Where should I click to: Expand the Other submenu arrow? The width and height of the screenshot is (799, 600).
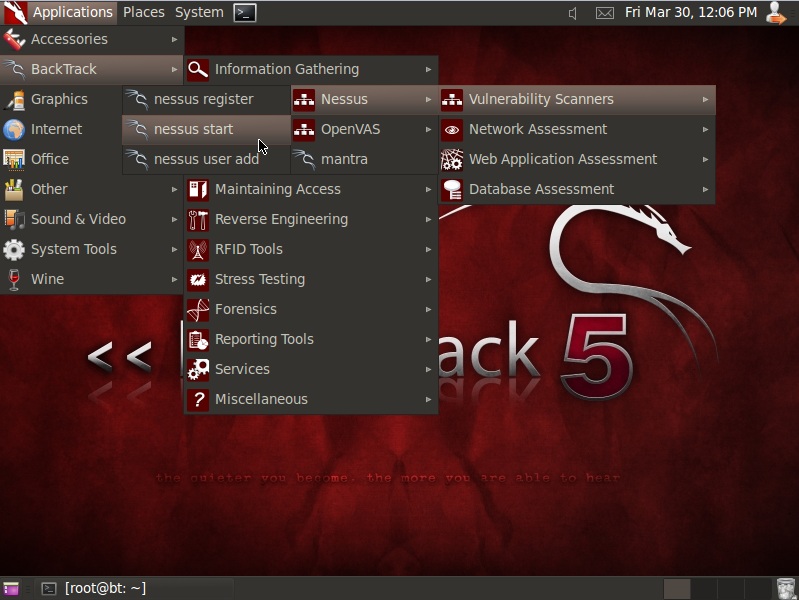tap(174, 189)
